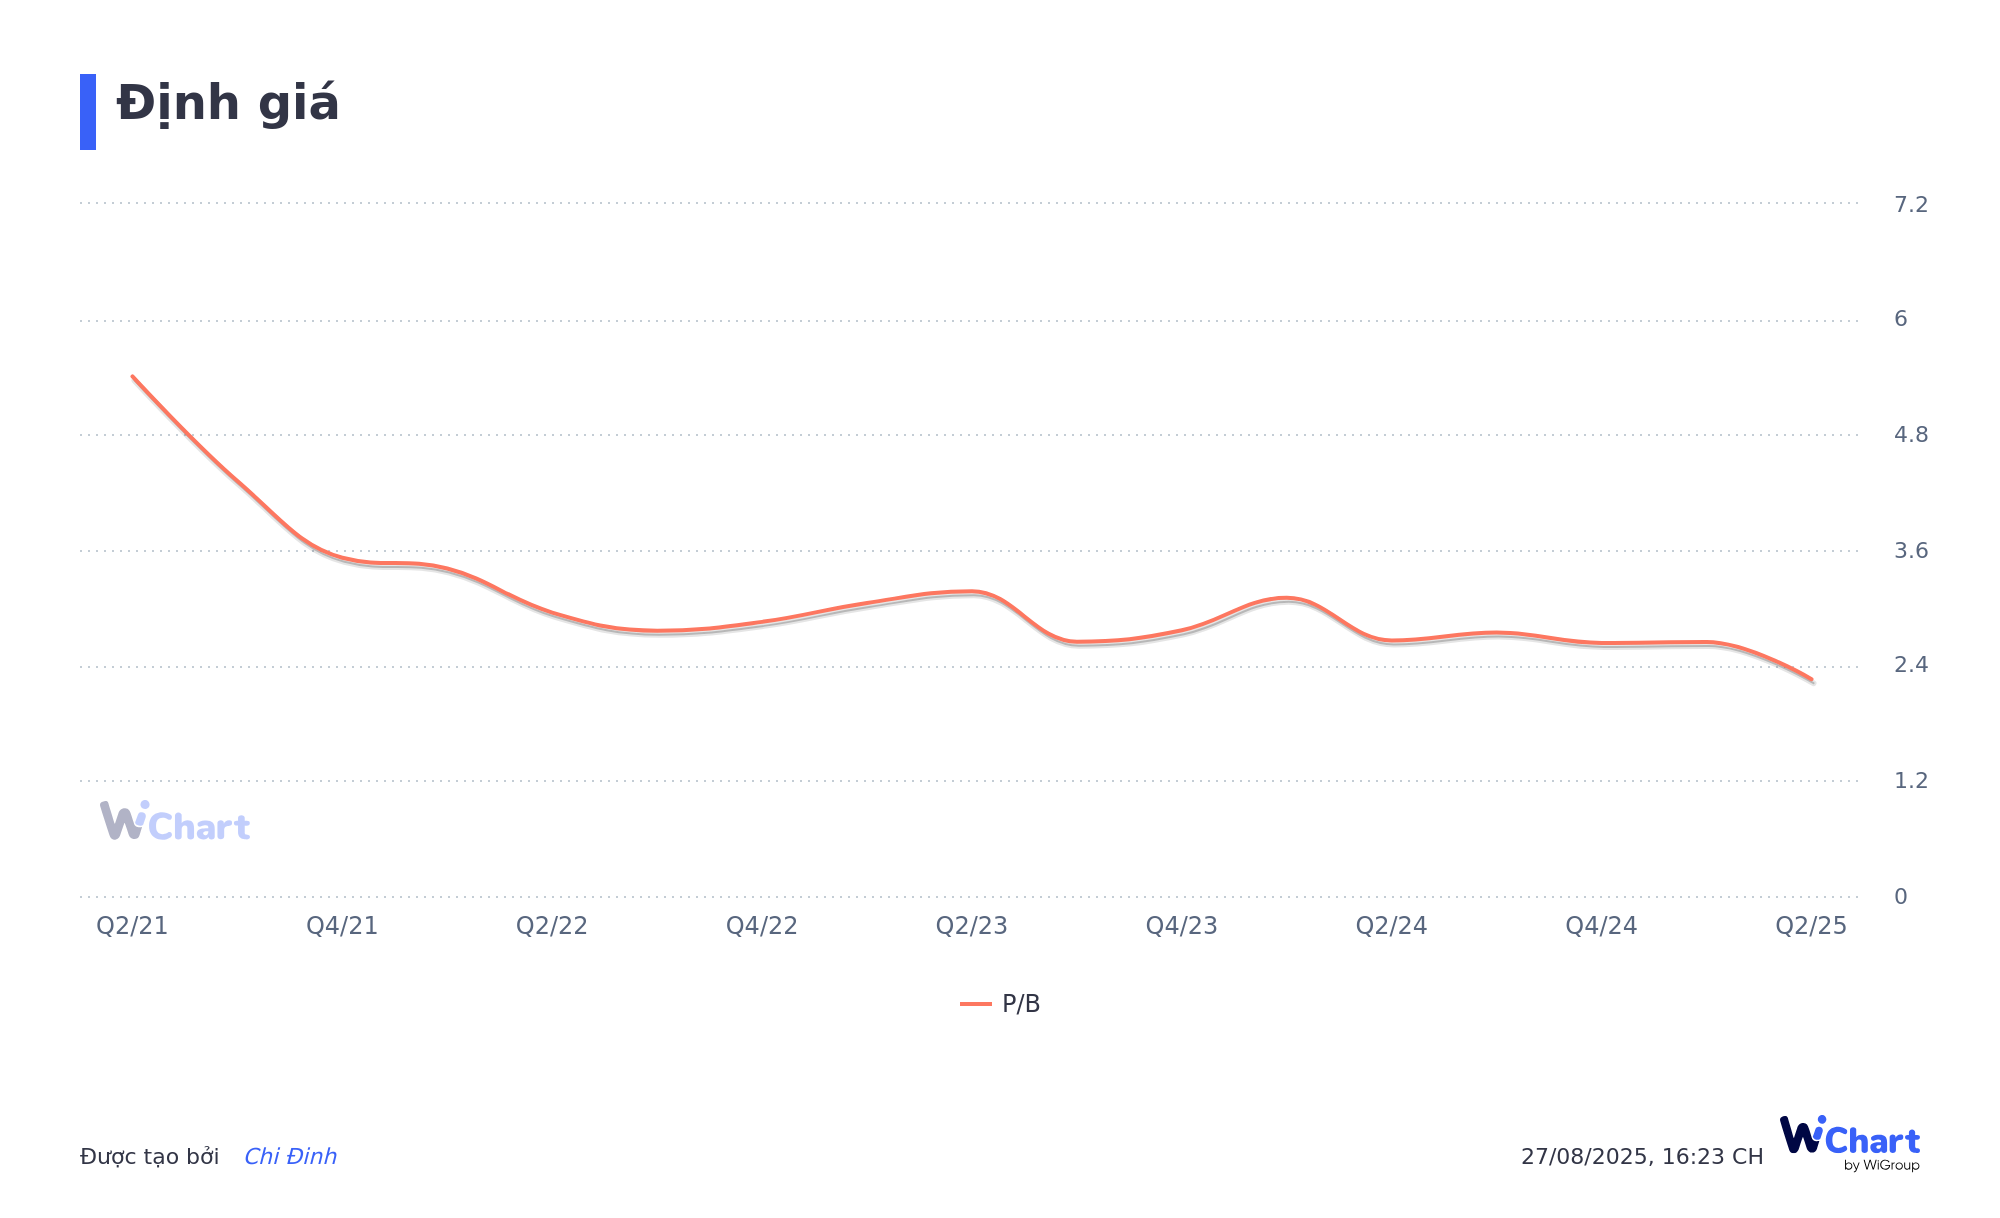Select the Q4/22 x-axis label

[x=762, y=926]
